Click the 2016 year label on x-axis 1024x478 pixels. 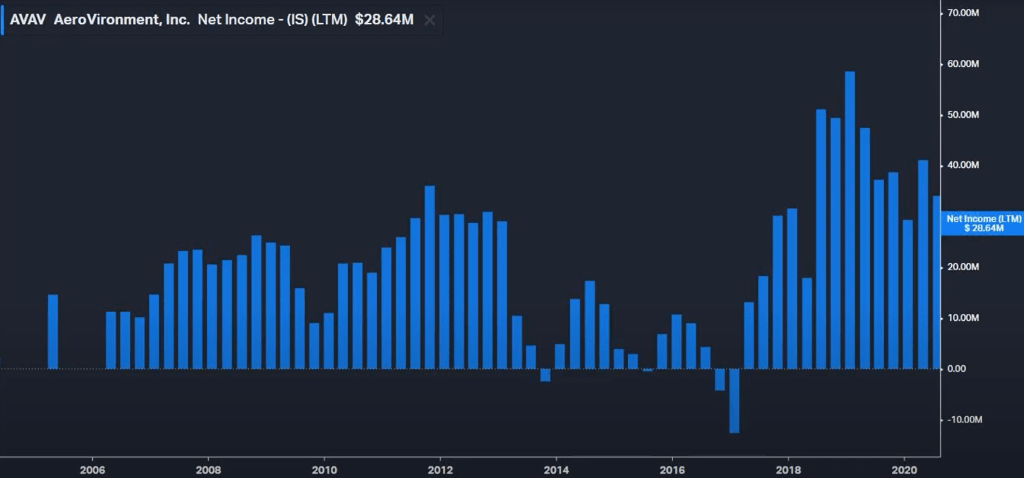[672, 468]
